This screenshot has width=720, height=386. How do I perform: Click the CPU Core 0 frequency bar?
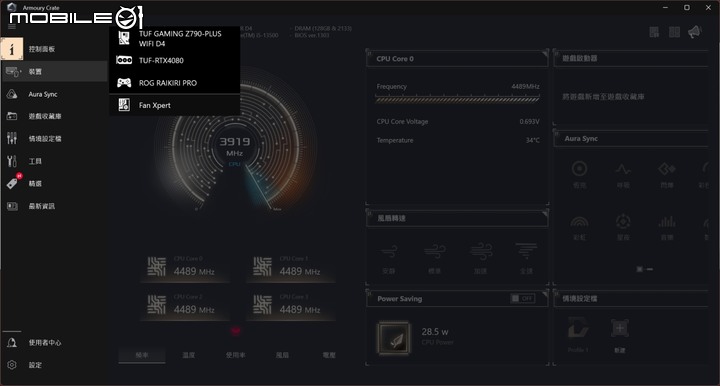(458, 99)
